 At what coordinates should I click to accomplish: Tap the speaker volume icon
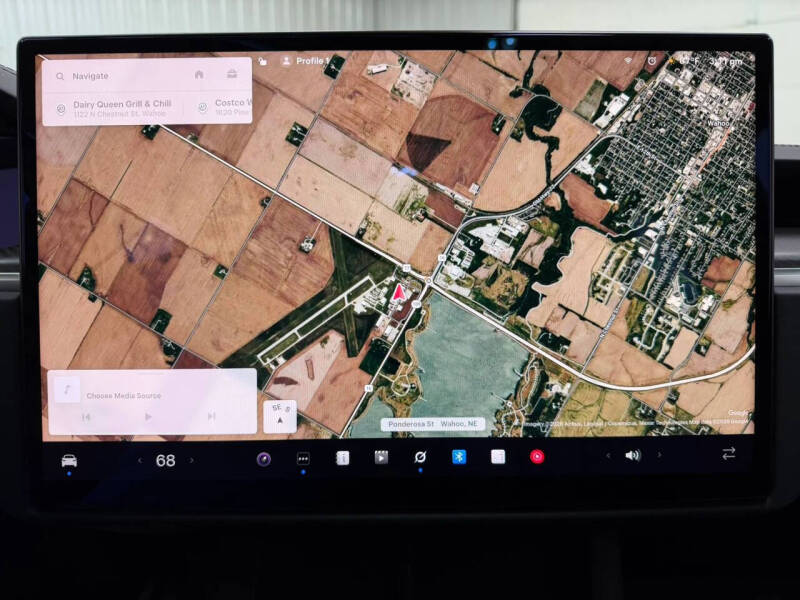coord(633,455)
